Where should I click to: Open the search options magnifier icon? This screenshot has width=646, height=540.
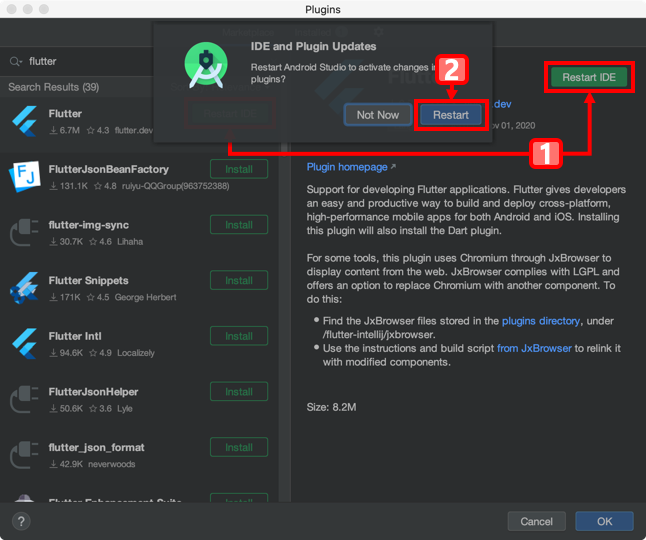(16, 62)
